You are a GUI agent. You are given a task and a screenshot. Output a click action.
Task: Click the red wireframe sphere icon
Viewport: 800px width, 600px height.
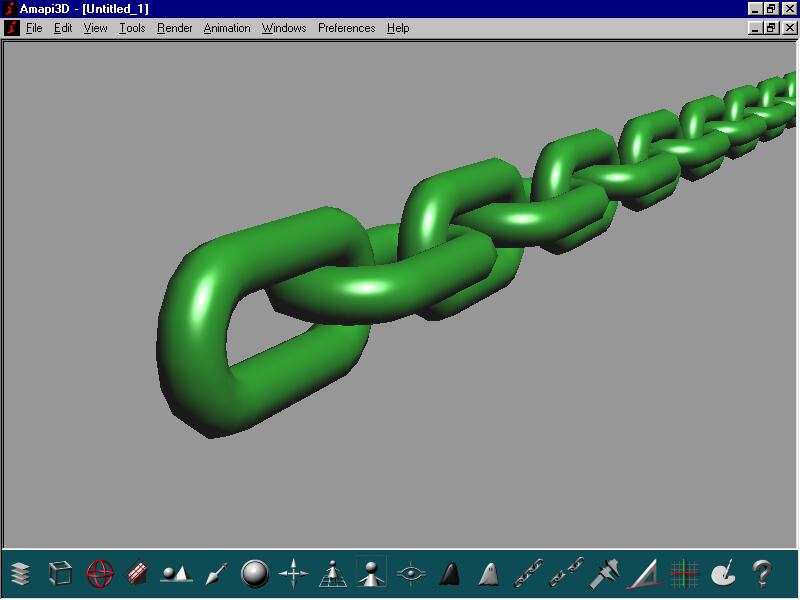(100, 573)
